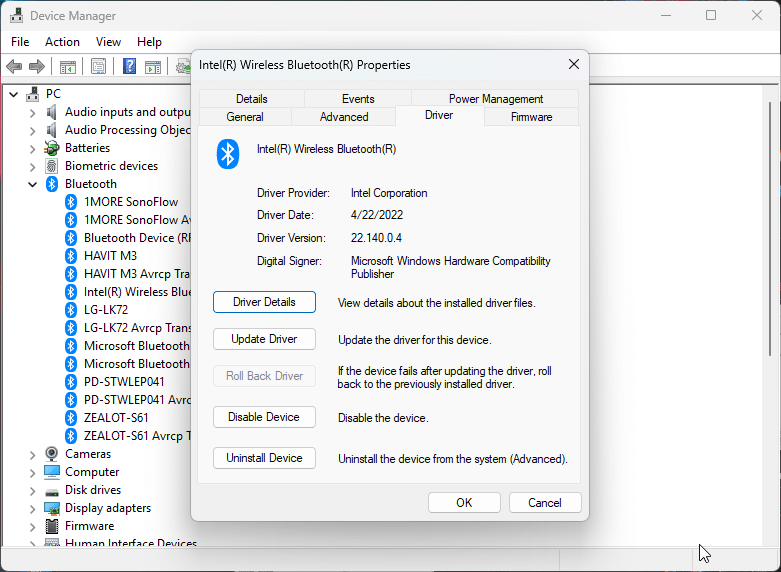
Task: Click OK in the Properties dialog
Action: click(x=464, y=503)
